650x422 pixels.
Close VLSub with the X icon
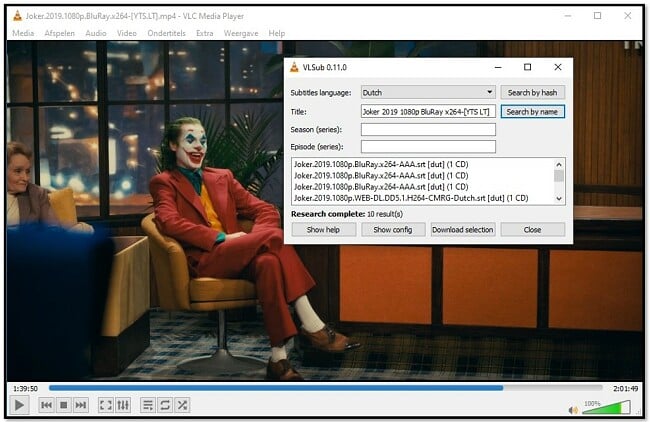coord(558,67)
